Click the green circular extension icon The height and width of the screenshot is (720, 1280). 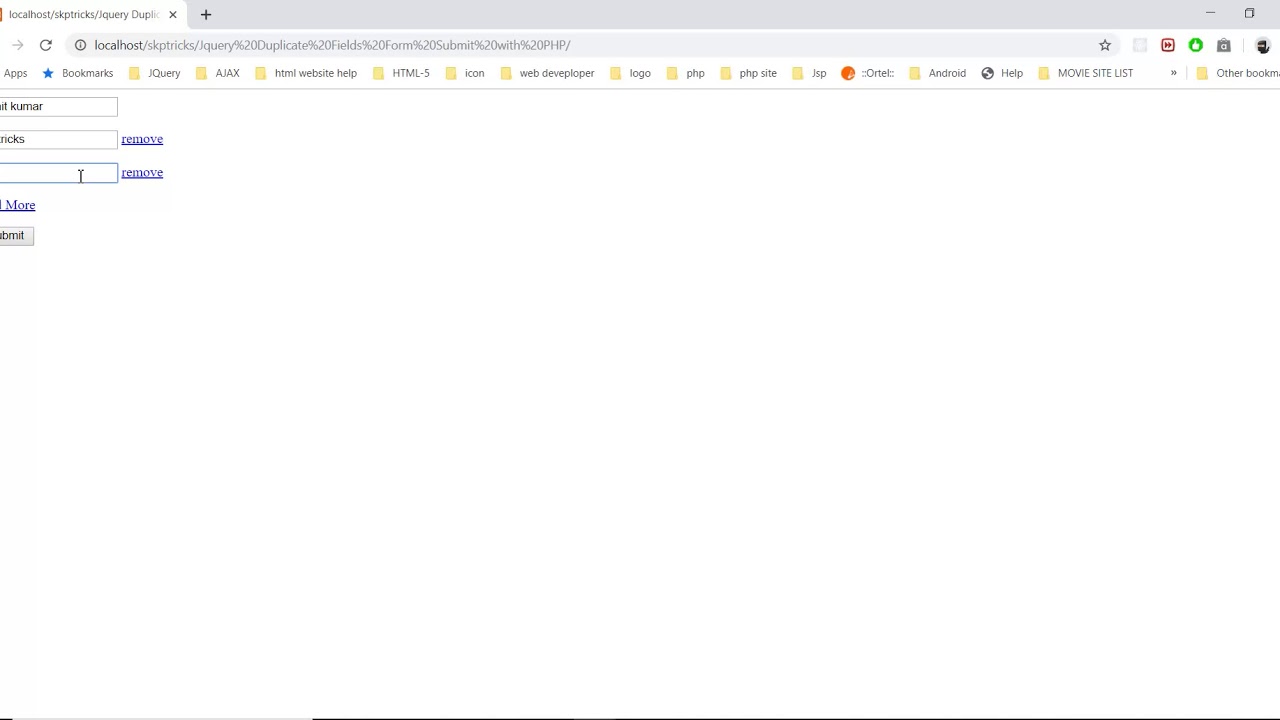[1196, 45]
